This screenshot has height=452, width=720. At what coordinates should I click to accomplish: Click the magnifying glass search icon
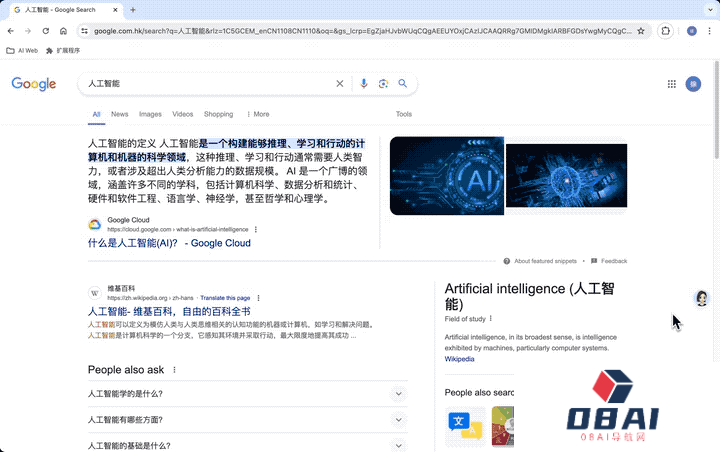(403, 84)
